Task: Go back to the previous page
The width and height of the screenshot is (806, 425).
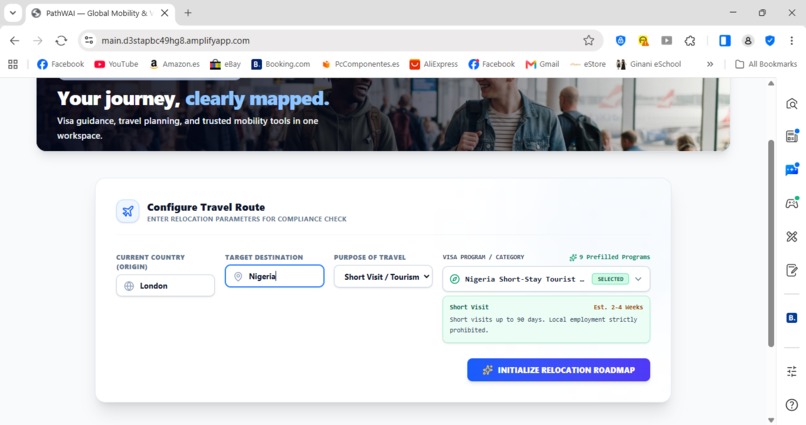Action: pyautogui.click(x=14, y=41)
